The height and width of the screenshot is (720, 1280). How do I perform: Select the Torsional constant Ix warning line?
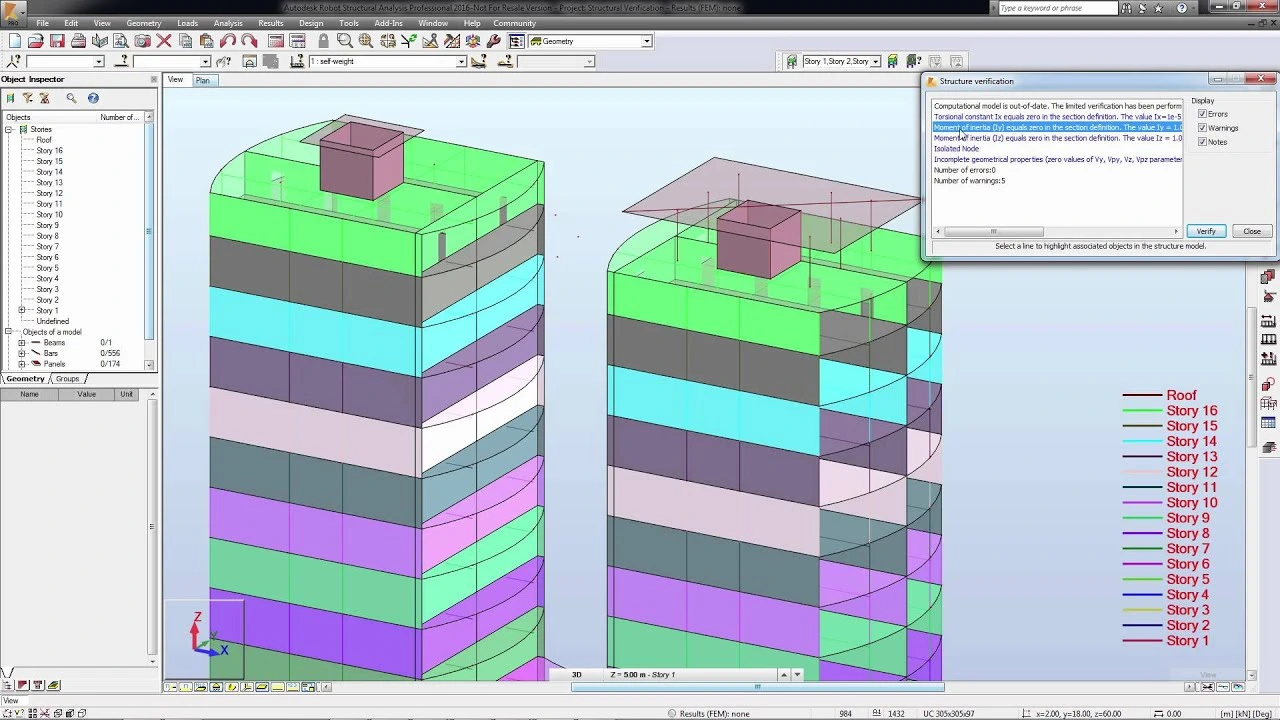(x=1057, y=117)
